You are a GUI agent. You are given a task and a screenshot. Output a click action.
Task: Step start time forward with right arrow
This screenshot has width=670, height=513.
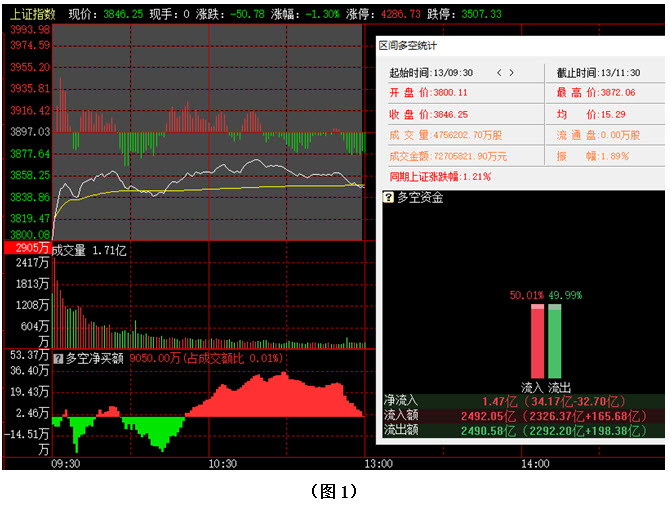point(512,73)
